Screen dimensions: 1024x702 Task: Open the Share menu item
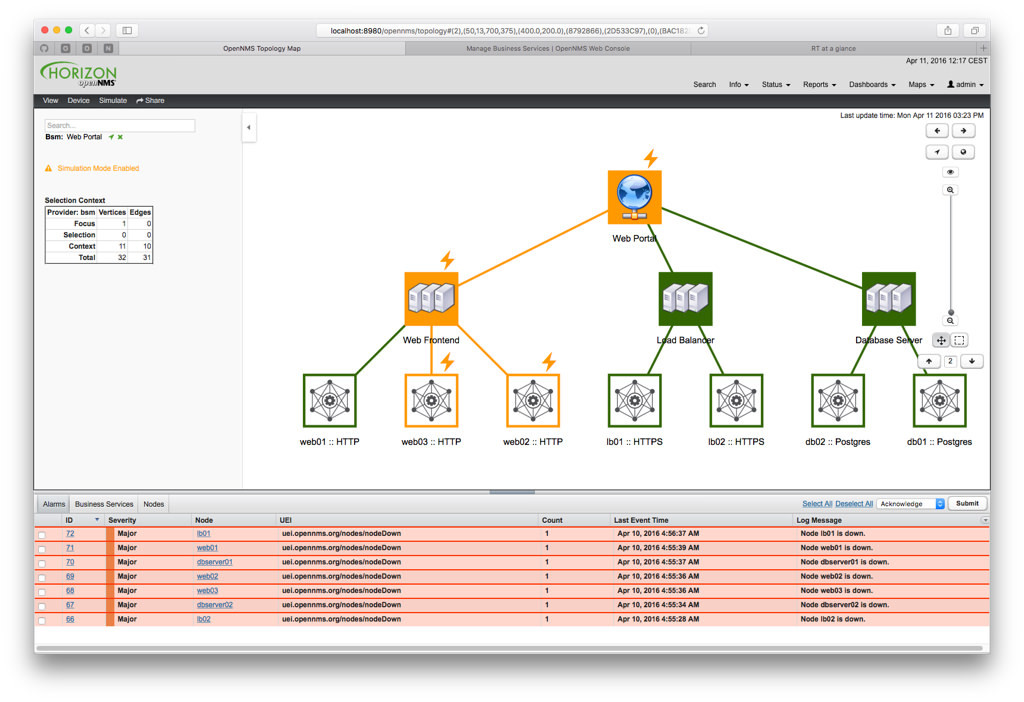(150, 101)
